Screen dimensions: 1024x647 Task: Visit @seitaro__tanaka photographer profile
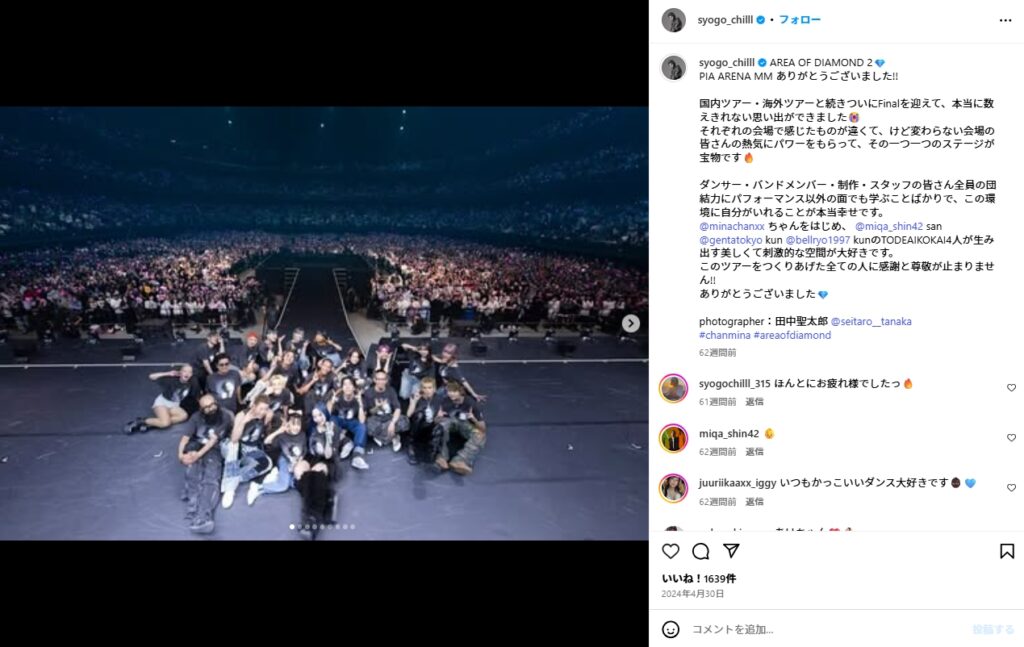[871, 321]
